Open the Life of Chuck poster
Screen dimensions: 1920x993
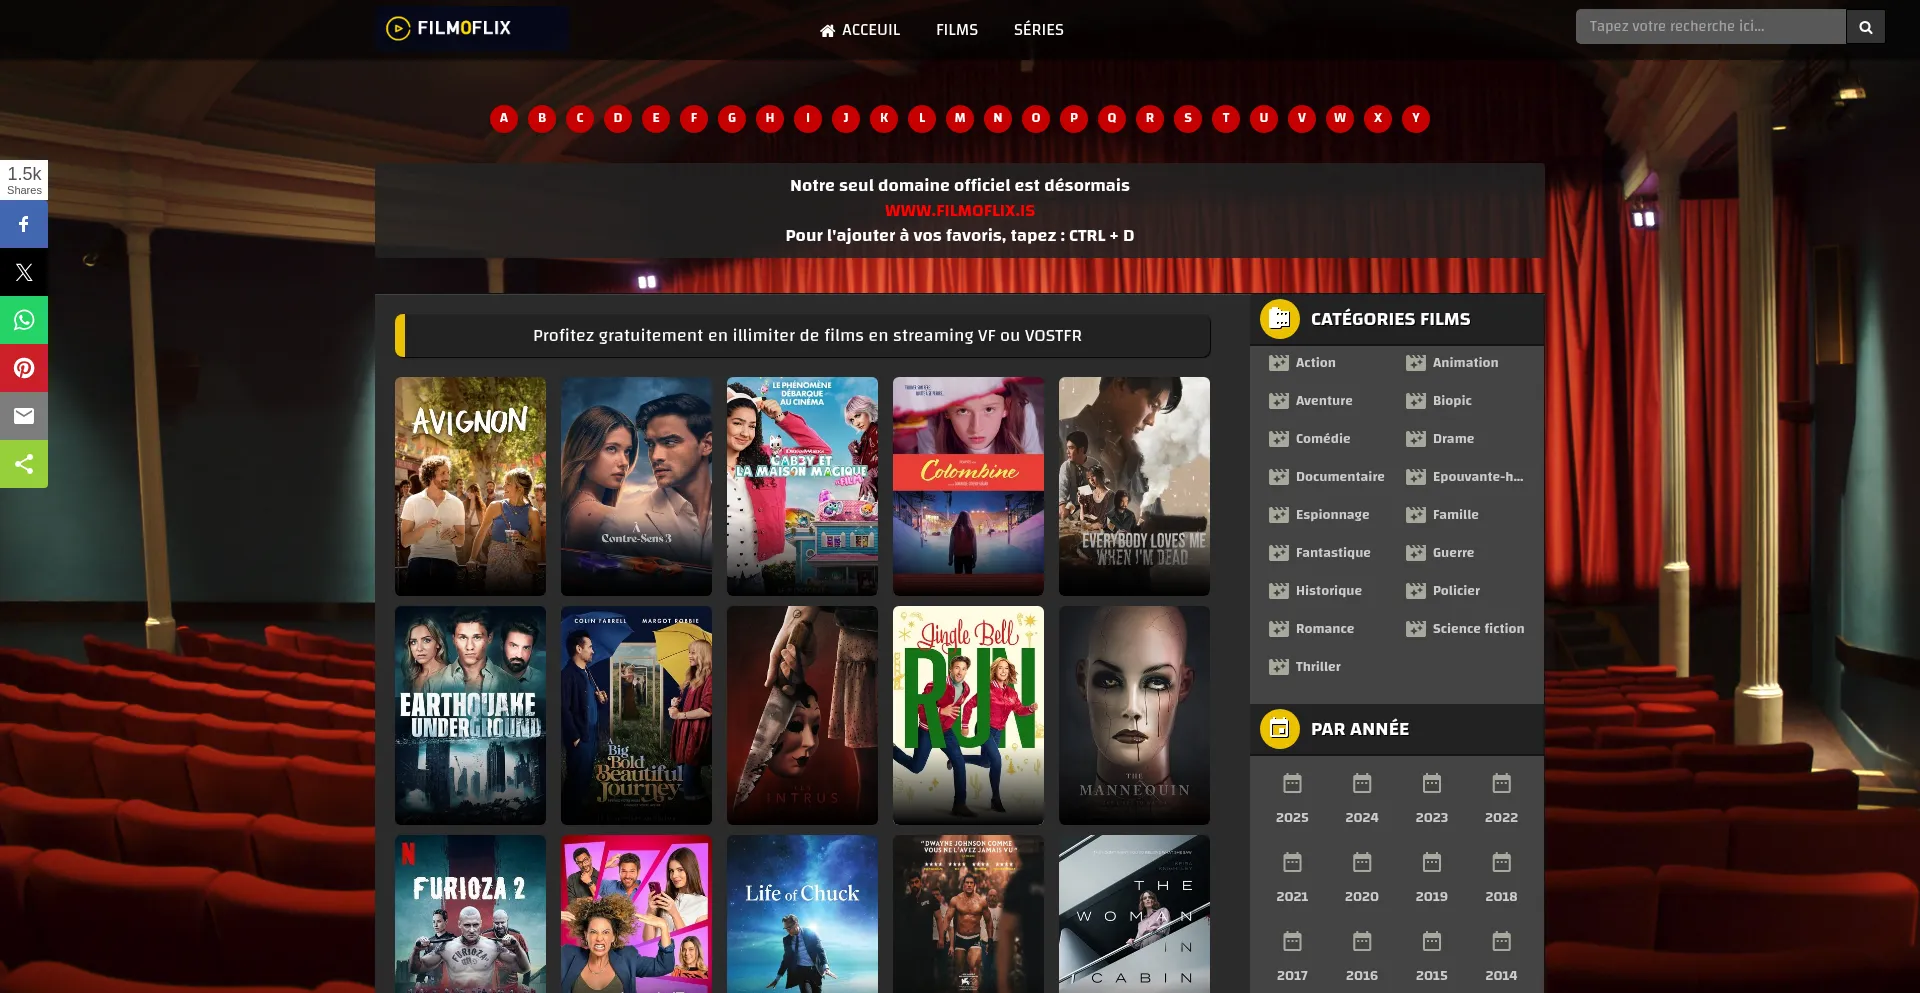tap(802, 914)
